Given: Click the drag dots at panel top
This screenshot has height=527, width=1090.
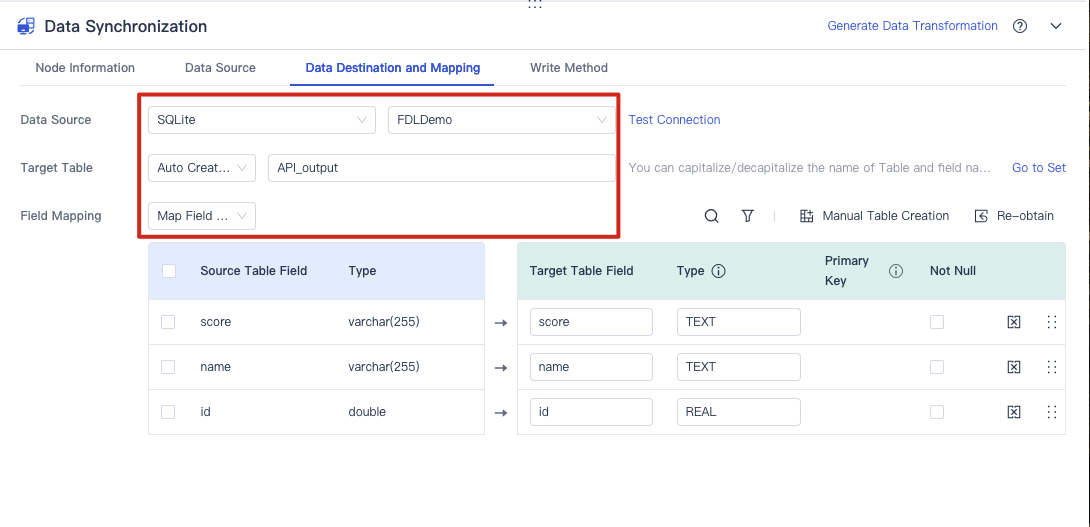Looking at the screenshot, I should click(x=535, y=4).
